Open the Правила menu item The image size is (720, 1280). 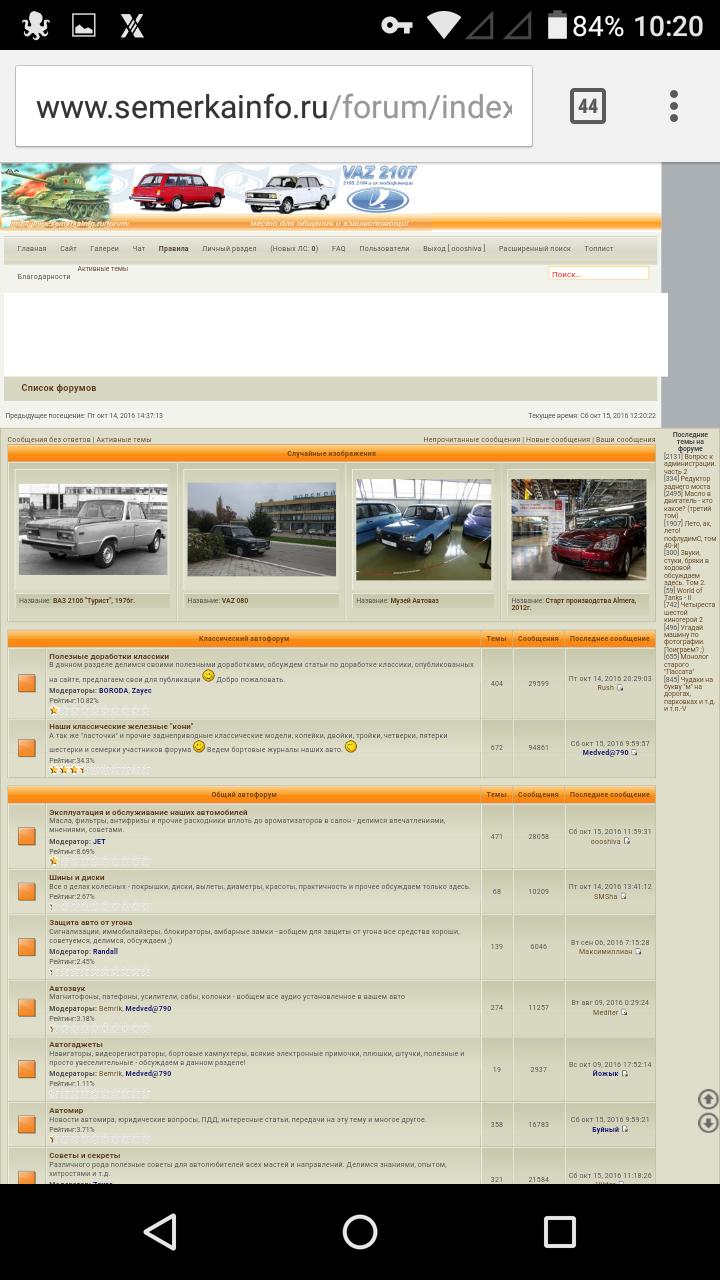pyautogui.click(x=173, y=248)
